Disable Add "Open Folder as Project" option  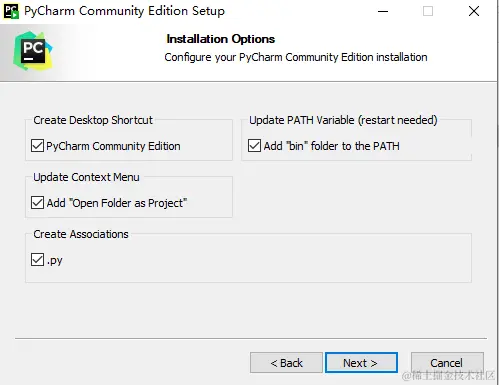click(x=37, y=203)
